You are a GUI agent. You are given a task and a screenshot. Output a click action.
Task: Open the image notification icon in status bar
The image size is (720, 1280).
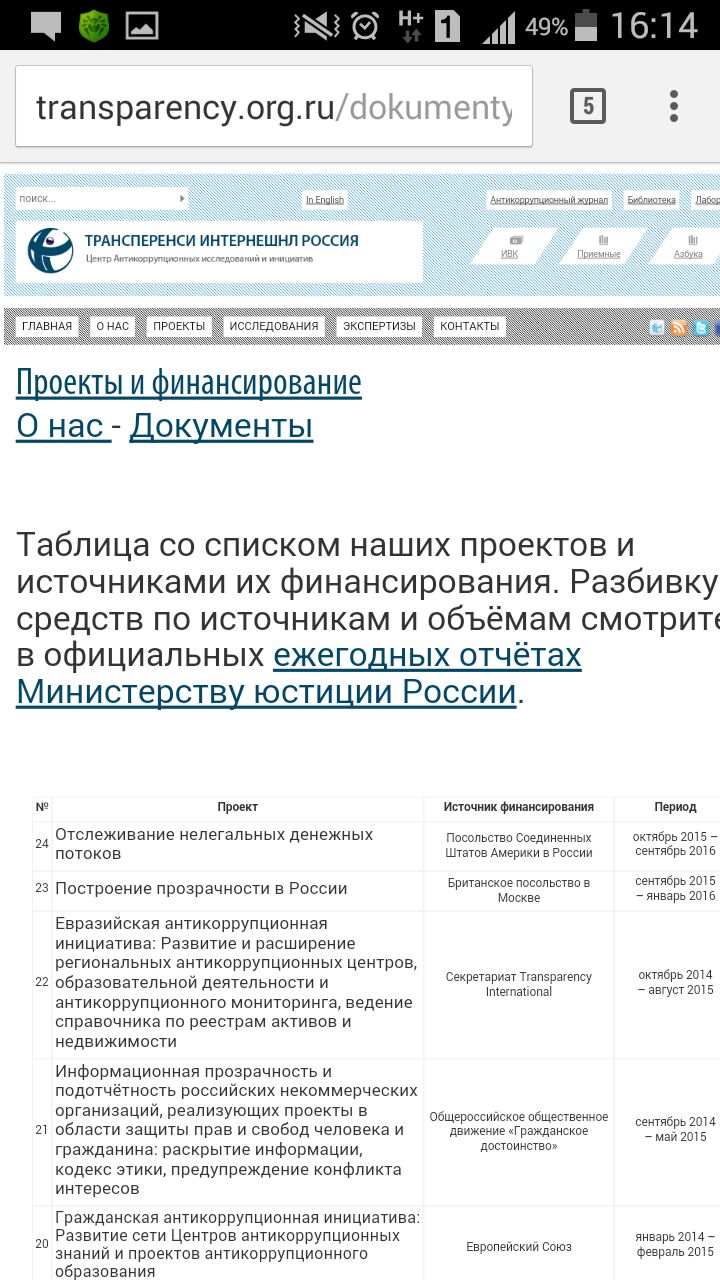point(142,26)
